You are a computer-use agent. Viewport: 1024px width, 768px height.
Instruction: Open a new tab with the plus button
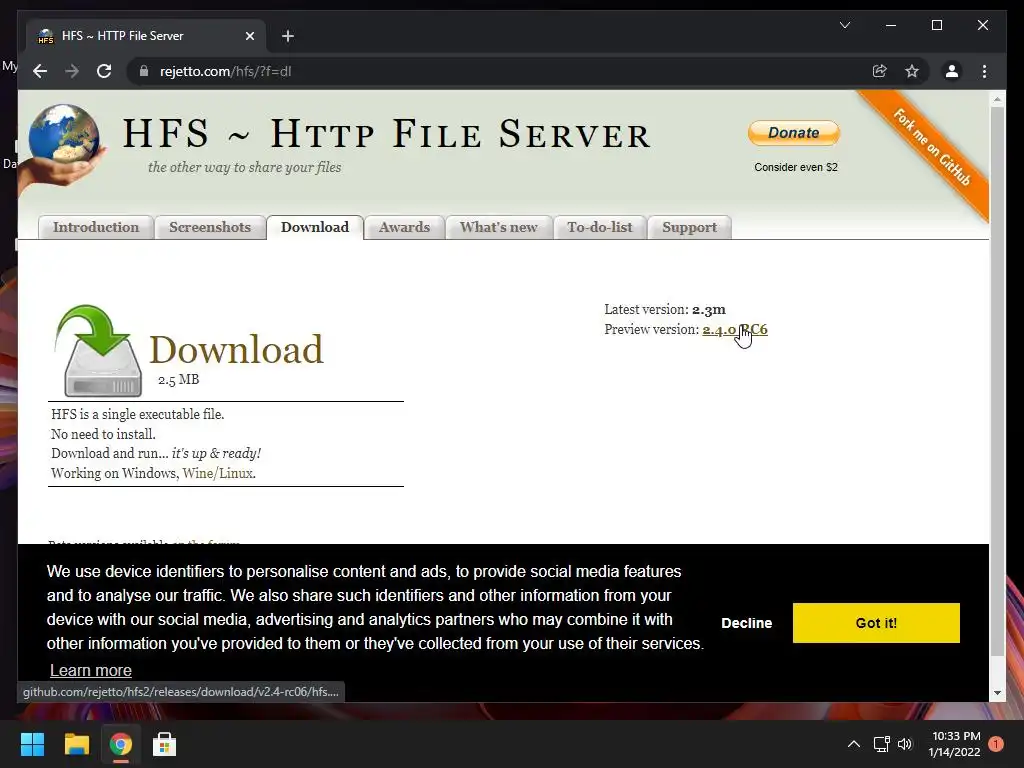click(x=288, y=36)
